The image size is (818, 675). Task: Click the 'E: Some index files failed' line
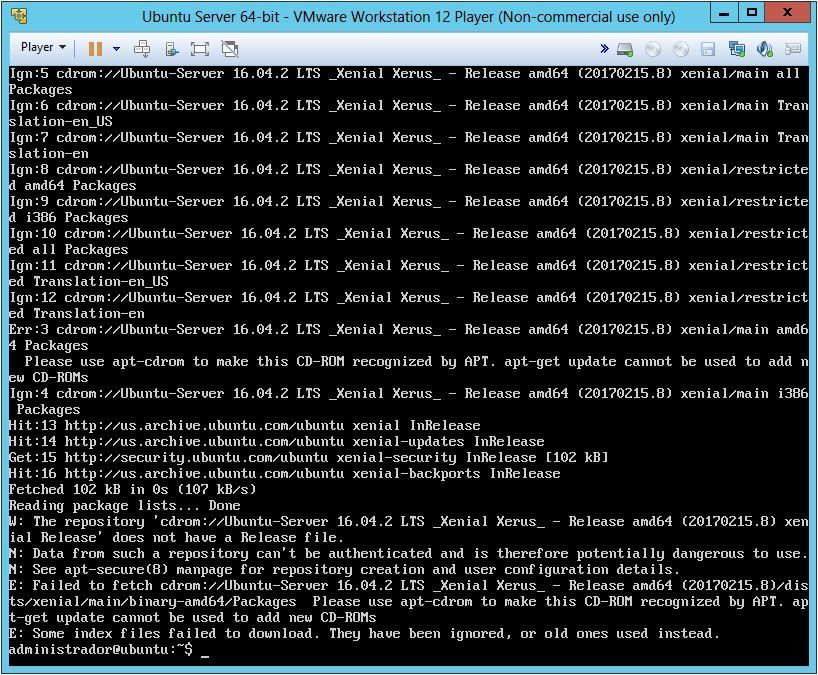point(364,634)
